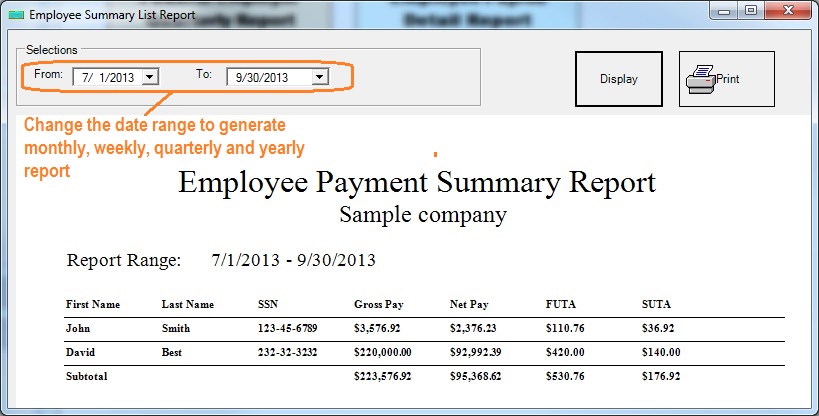Select the To date field showing 9/30/2013
This screenshot has height=416, width=819.
pos(267,76)
